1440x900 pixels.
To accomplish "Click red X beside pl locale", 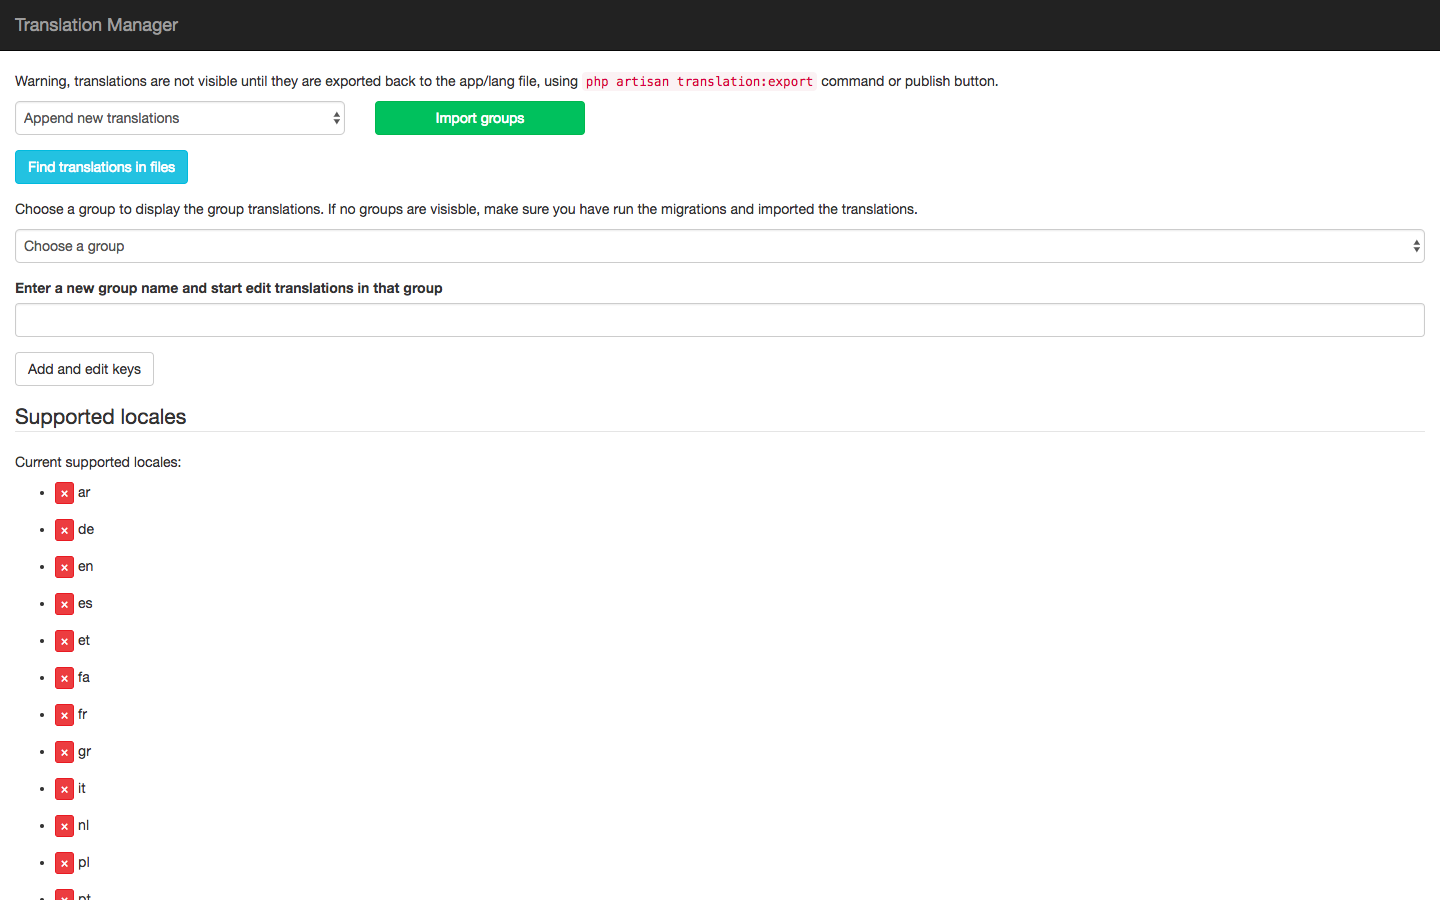I will pos(64,863).
